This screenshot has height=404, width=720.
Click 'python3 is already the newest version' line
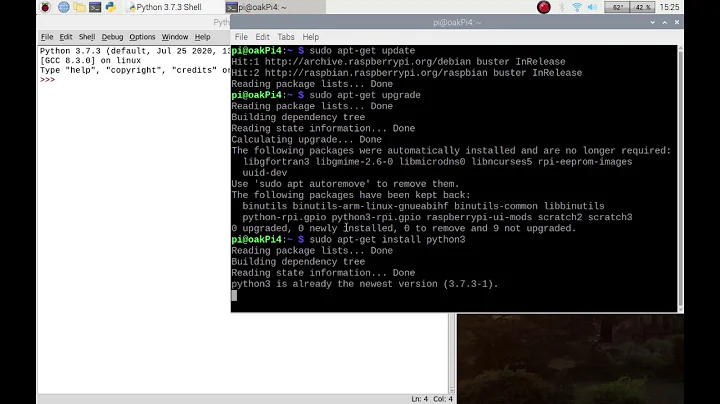[365, 284]
